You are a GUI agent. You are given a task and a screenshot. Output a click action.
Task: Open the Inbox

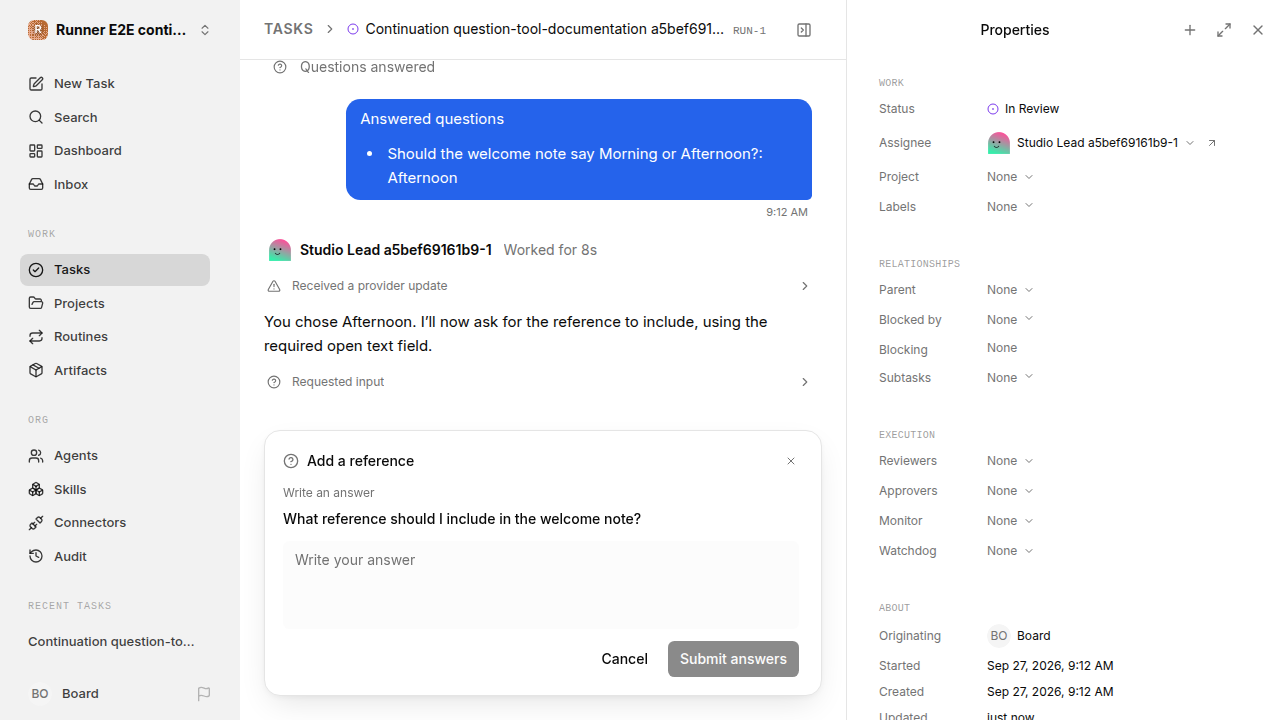115,185
